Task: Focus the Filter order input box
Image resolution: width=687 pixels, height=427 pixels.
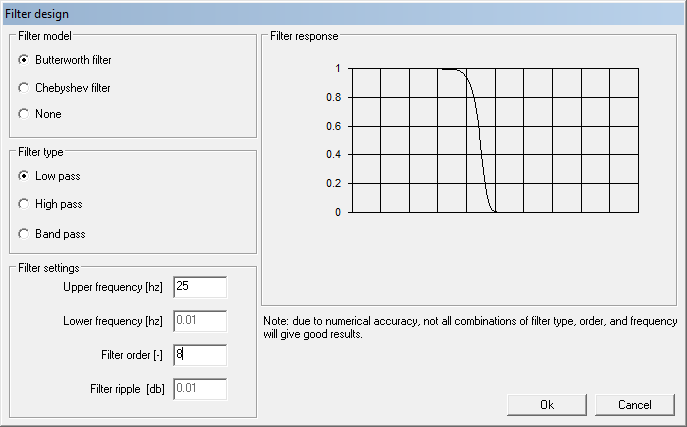Action: click(x=199, y=355)
